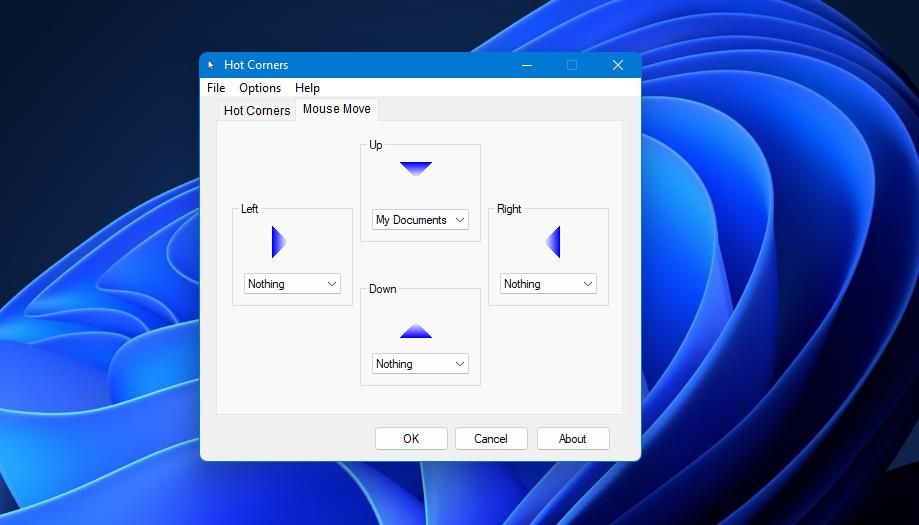Minimize the Hot Corners window
919x525 pixels.
pyautogui.click(x=527, y=65)
